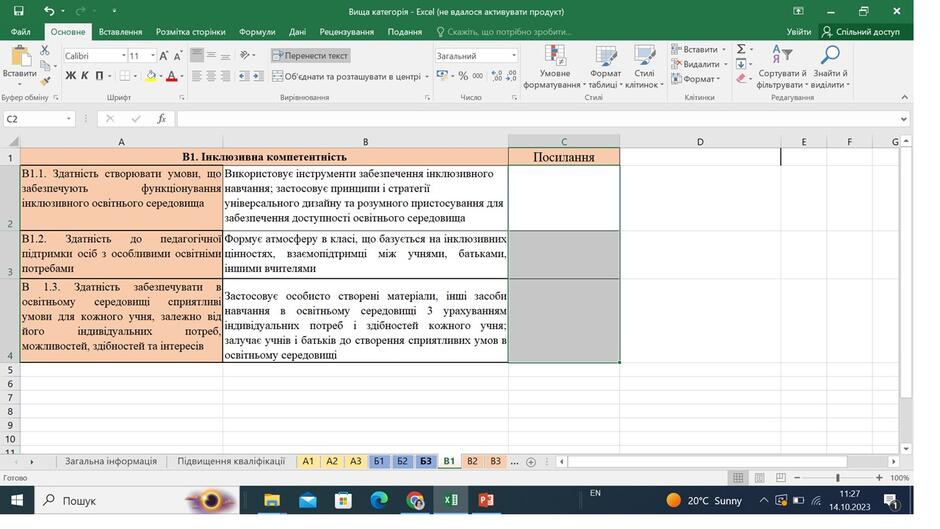Open the Б3 sheet tab
This screenshot has height=529, width=940.
[x=426, y=461]
